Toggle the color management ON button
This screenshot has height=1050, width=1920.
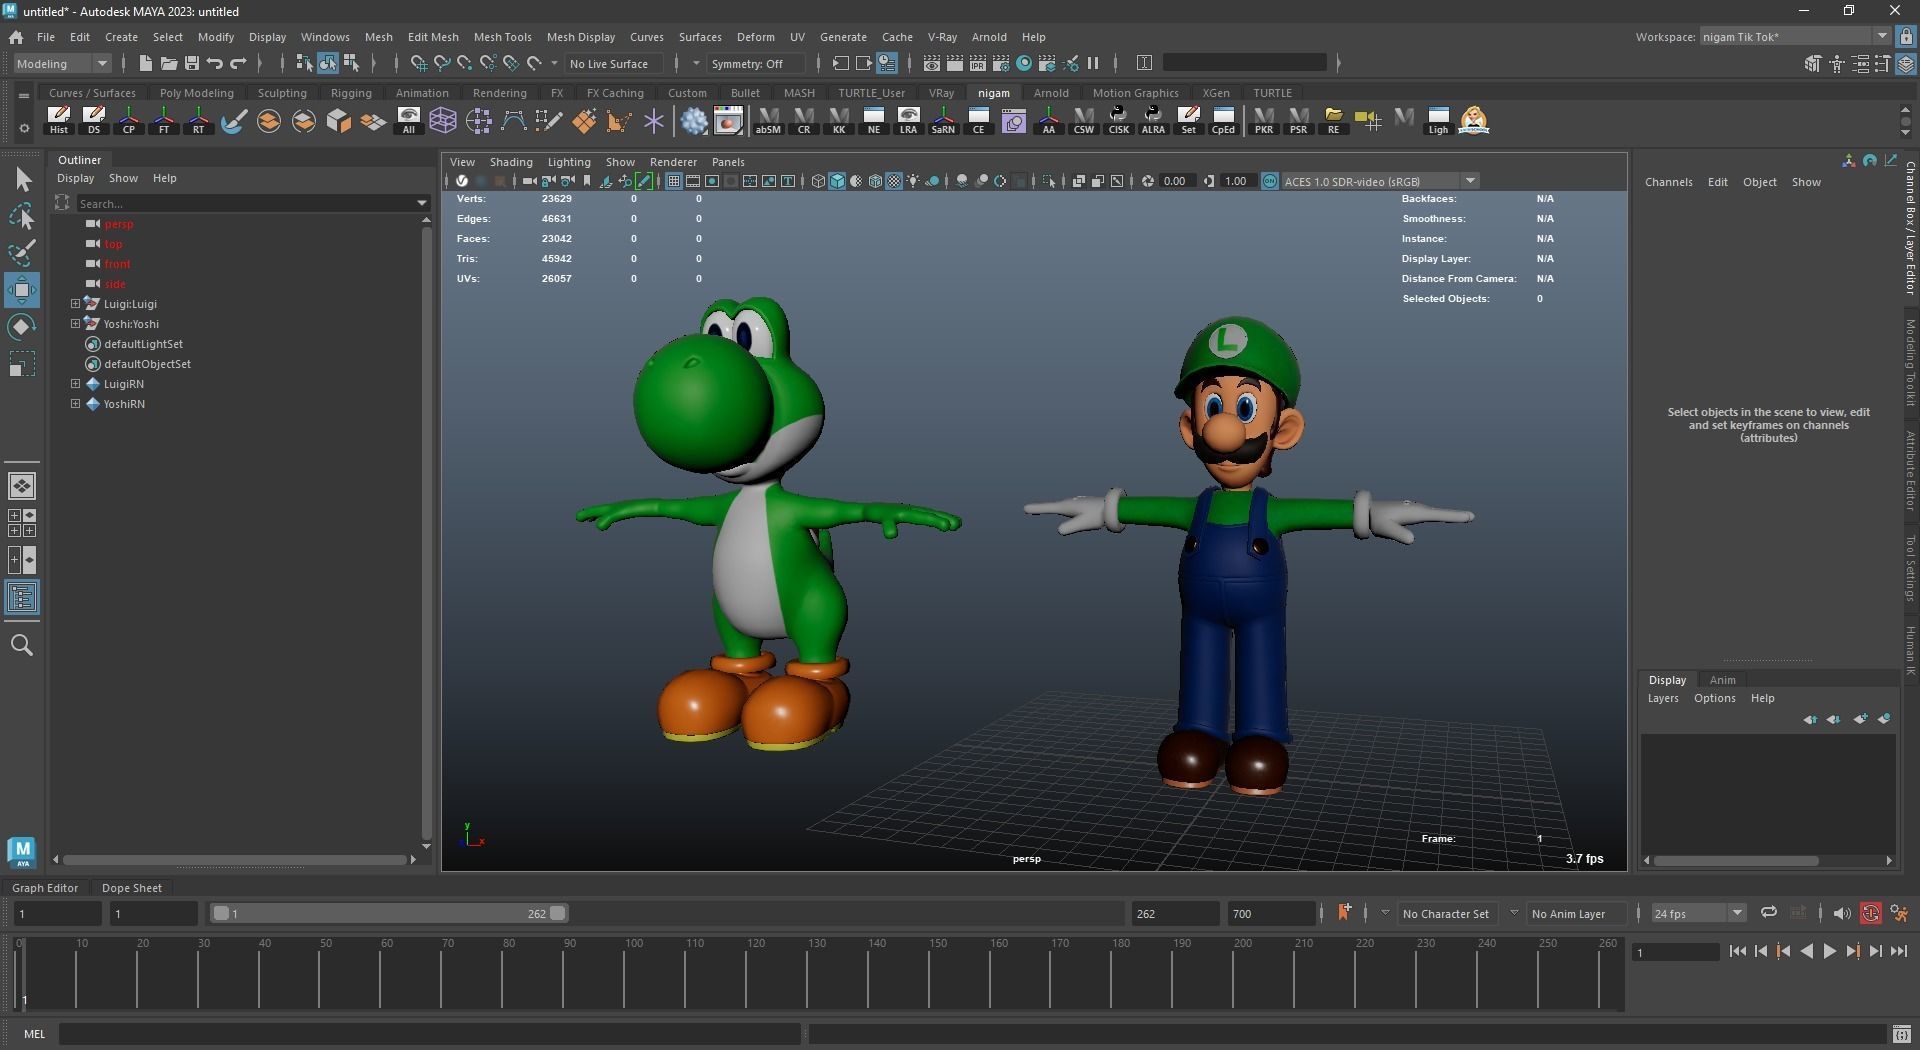(1270, 181)
